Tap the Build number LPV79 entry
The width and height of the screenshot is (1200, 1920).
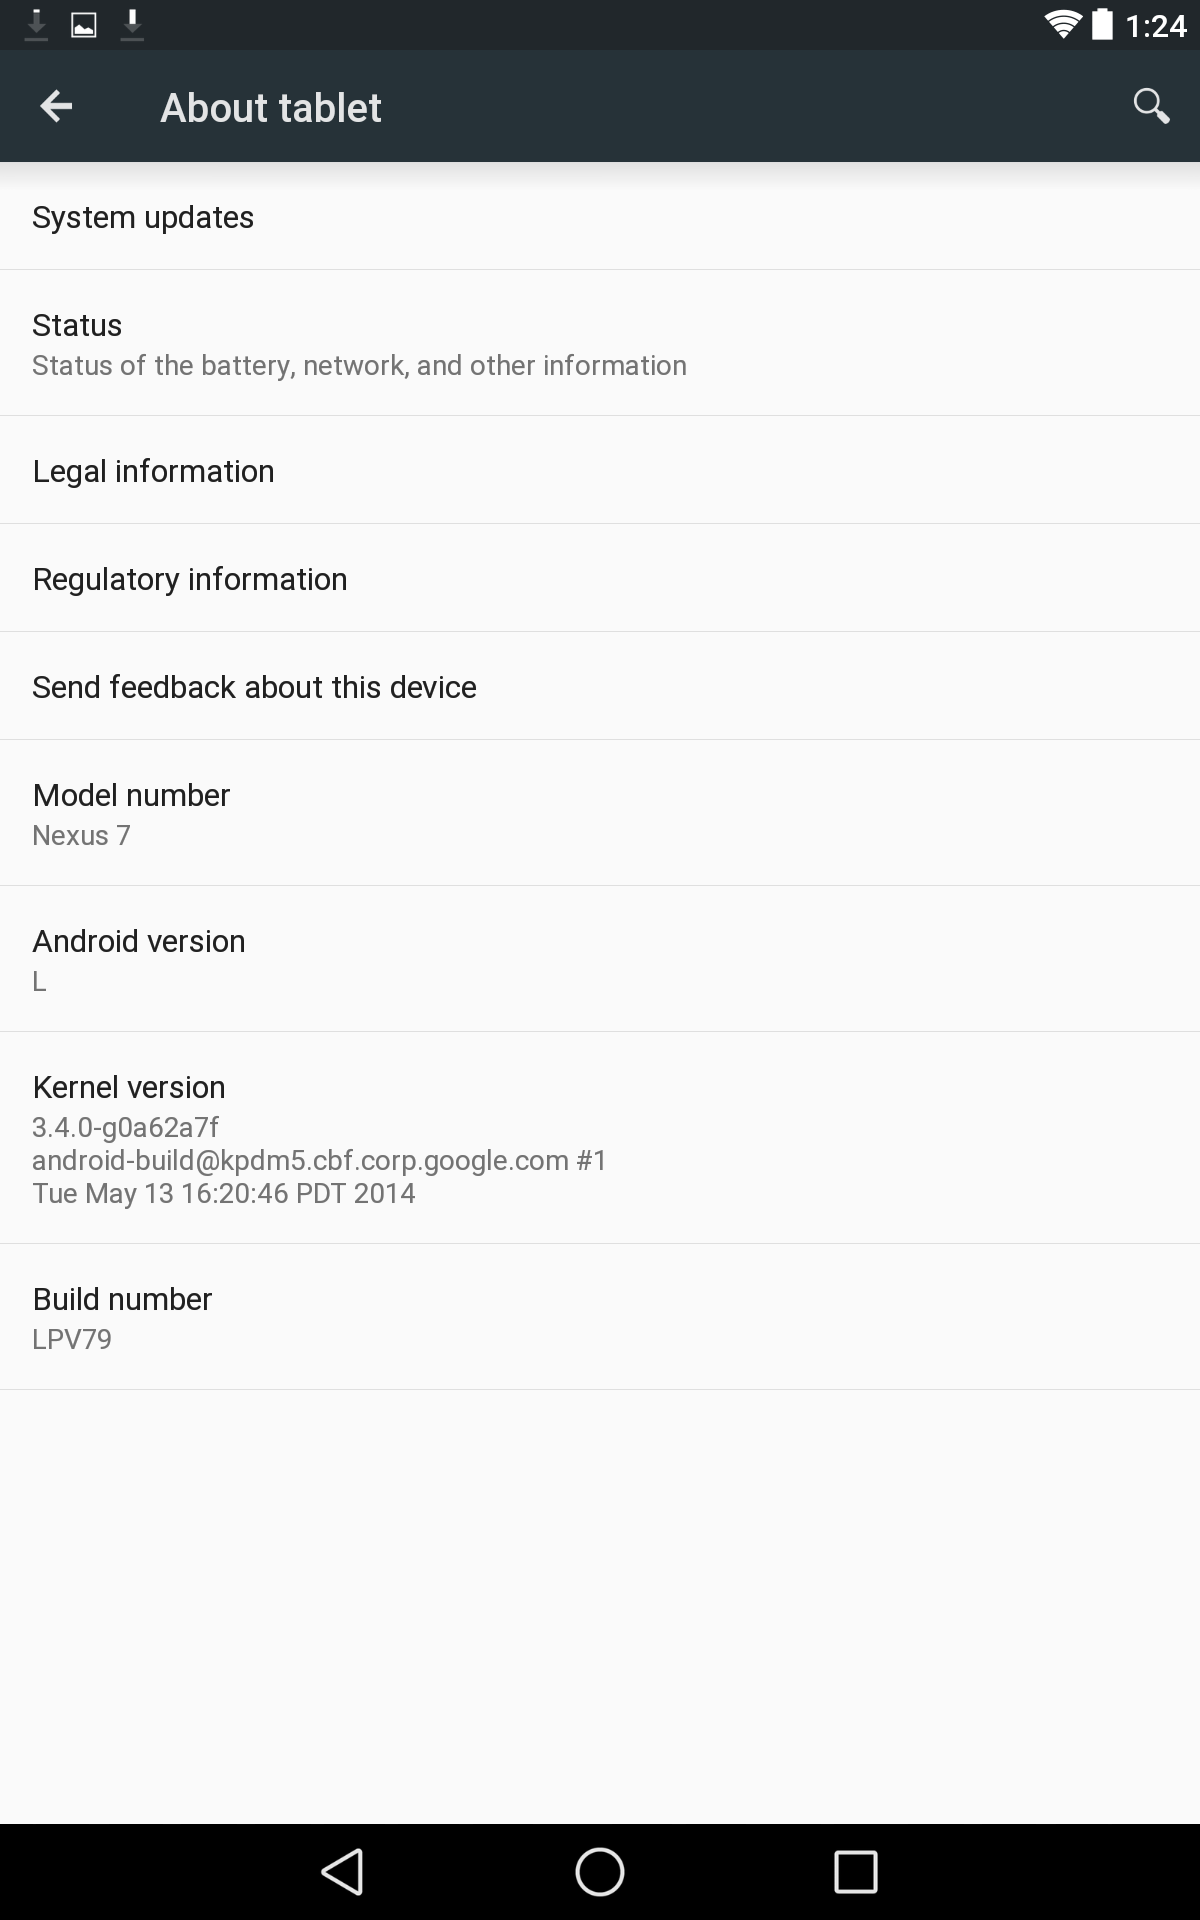[600, 1317]
